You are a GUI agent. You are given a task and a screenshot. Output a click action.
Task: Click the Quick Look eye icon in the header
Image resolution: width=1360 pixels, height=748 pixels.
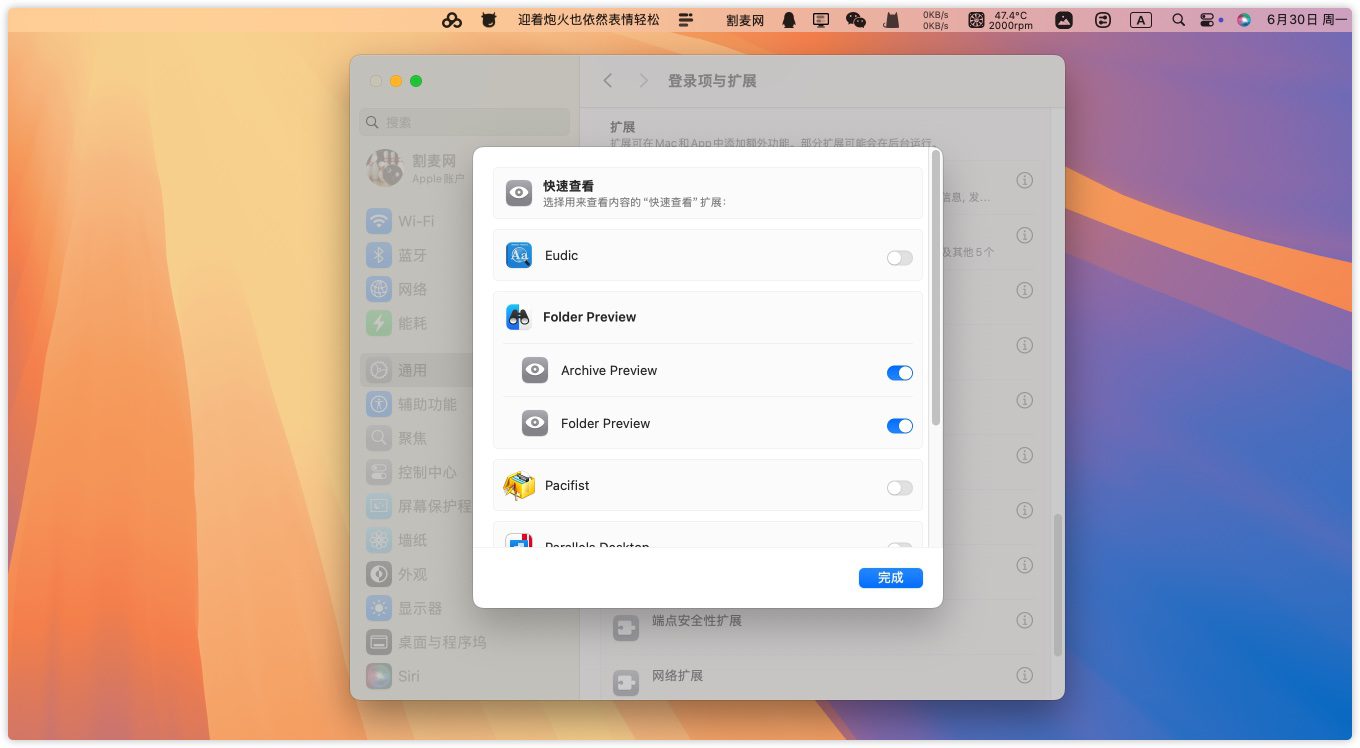coord(519,193)
